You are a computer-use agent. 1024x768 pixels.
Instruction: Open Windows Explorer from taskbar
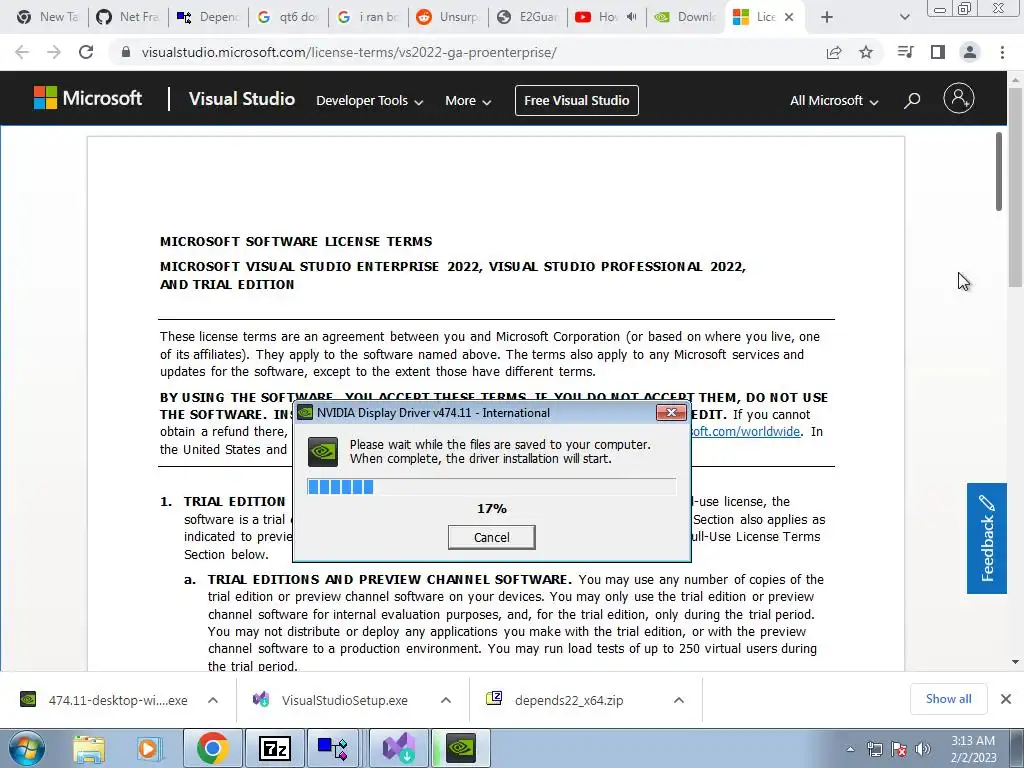pos(89,748)
